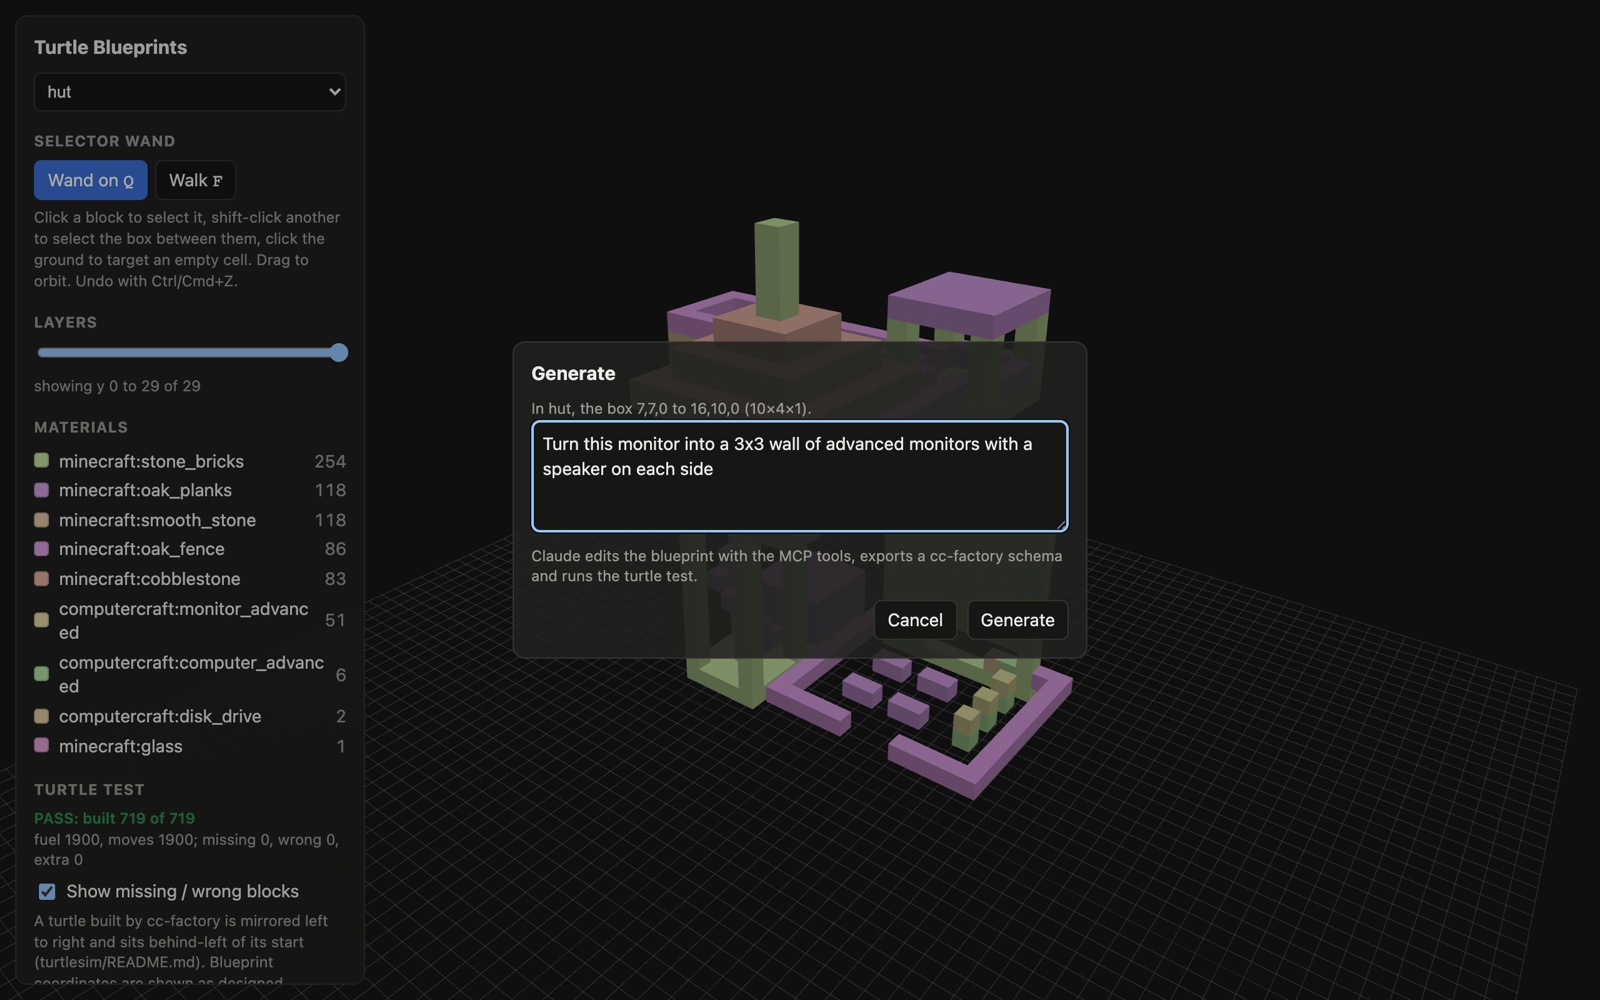Select minecraft:stone_bricks material text
The image size is (1600, 1000).
click(x=151, y=461)
